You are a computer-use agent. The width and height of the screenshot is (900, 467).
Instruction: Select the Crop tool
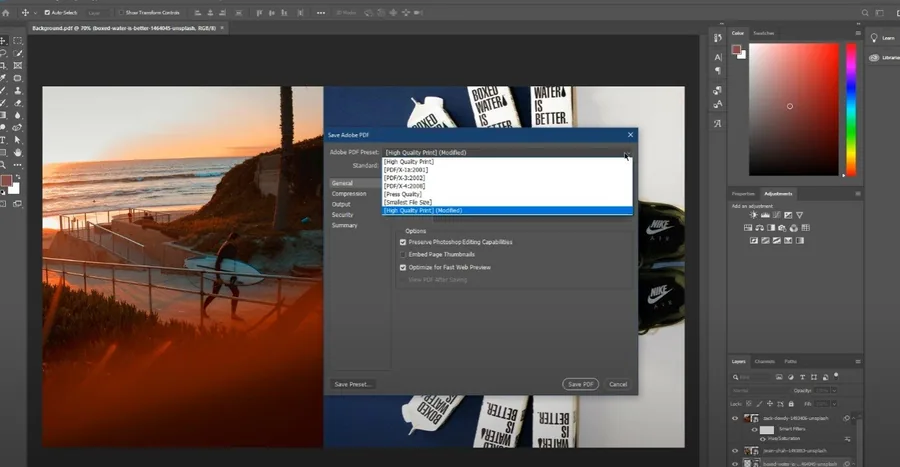tap(3, 65)
